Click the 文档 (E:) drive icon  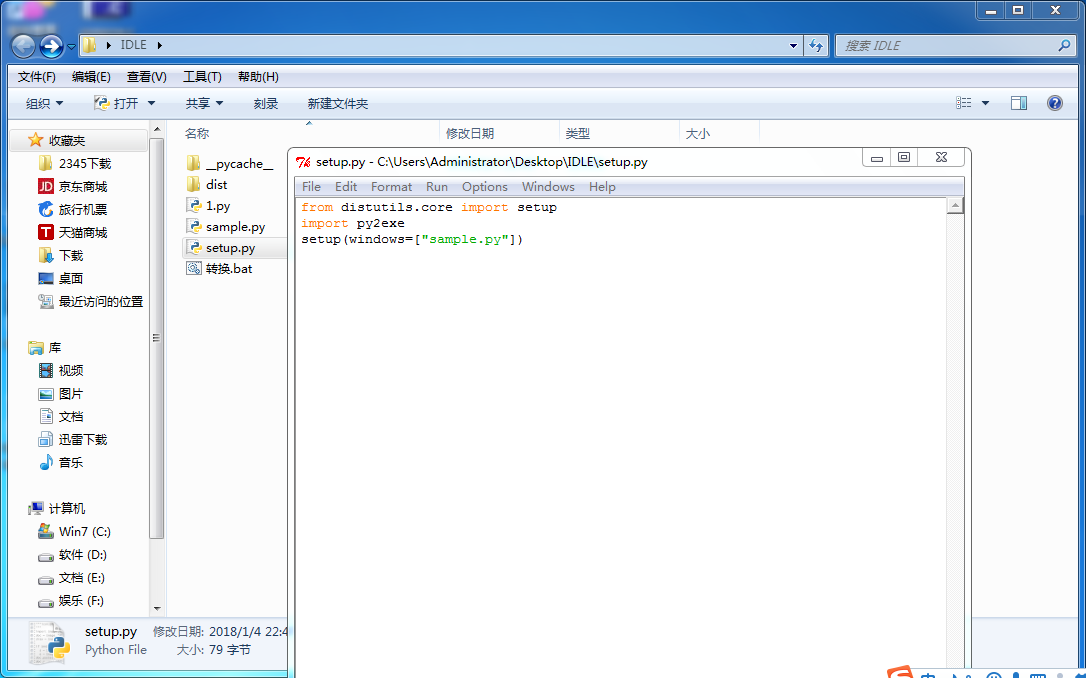(x=46, y=579)
